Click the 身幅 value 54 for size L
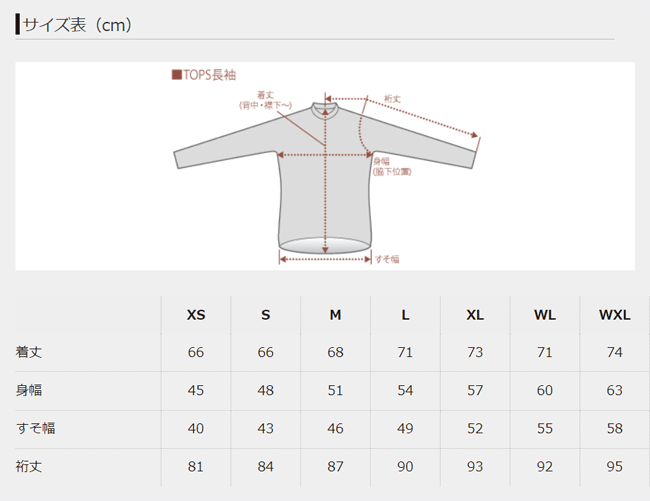Viewport: 650px width, 501px height. point(405,391)
